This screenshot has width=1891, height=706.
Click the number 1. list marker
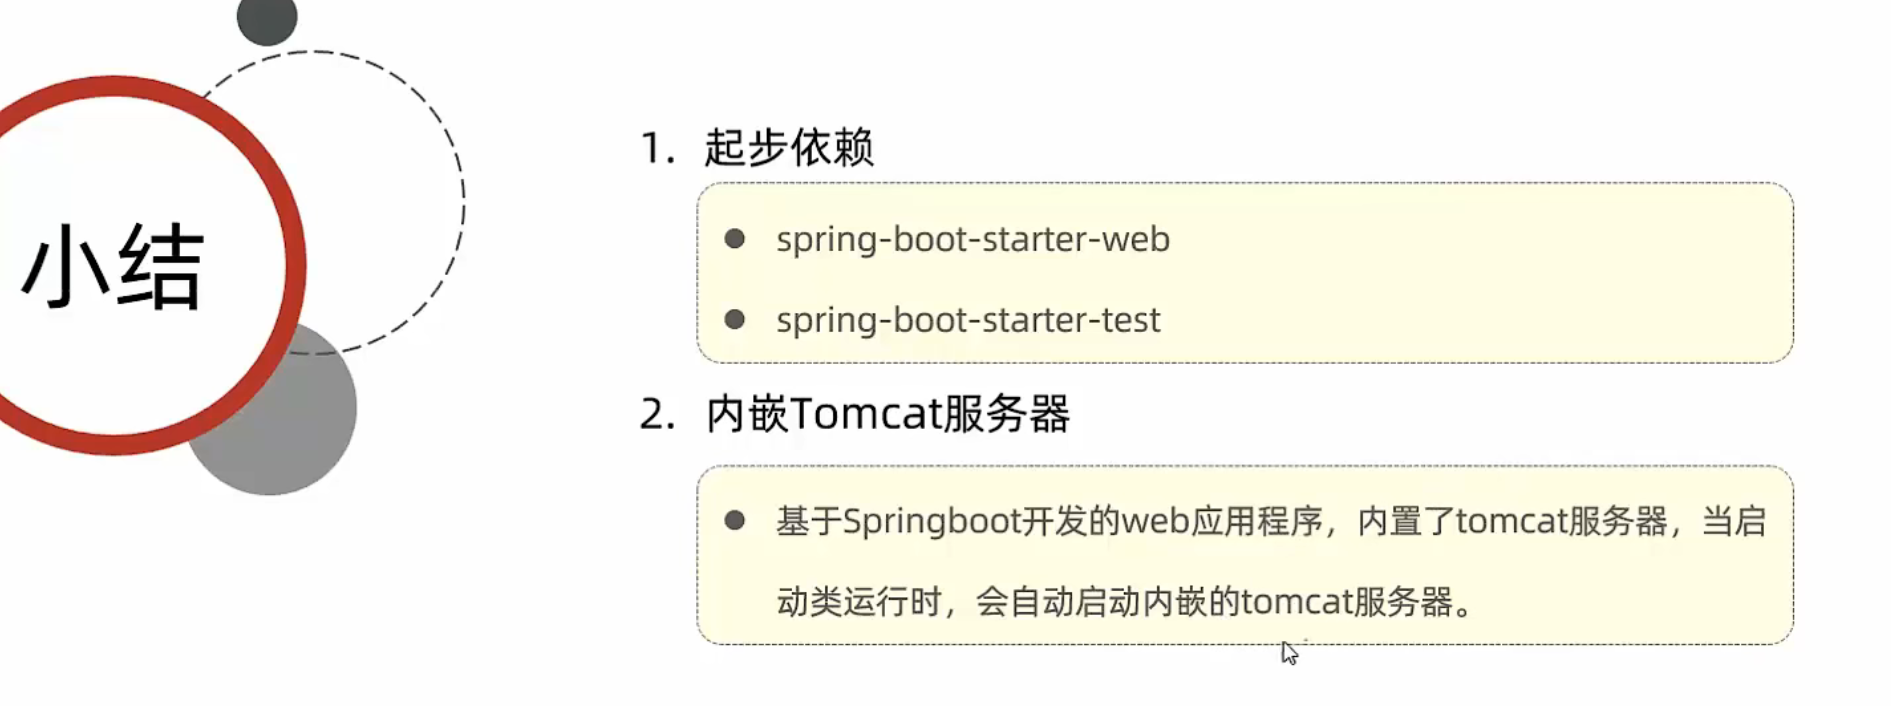pyautogui.click(x=658, y=149)
